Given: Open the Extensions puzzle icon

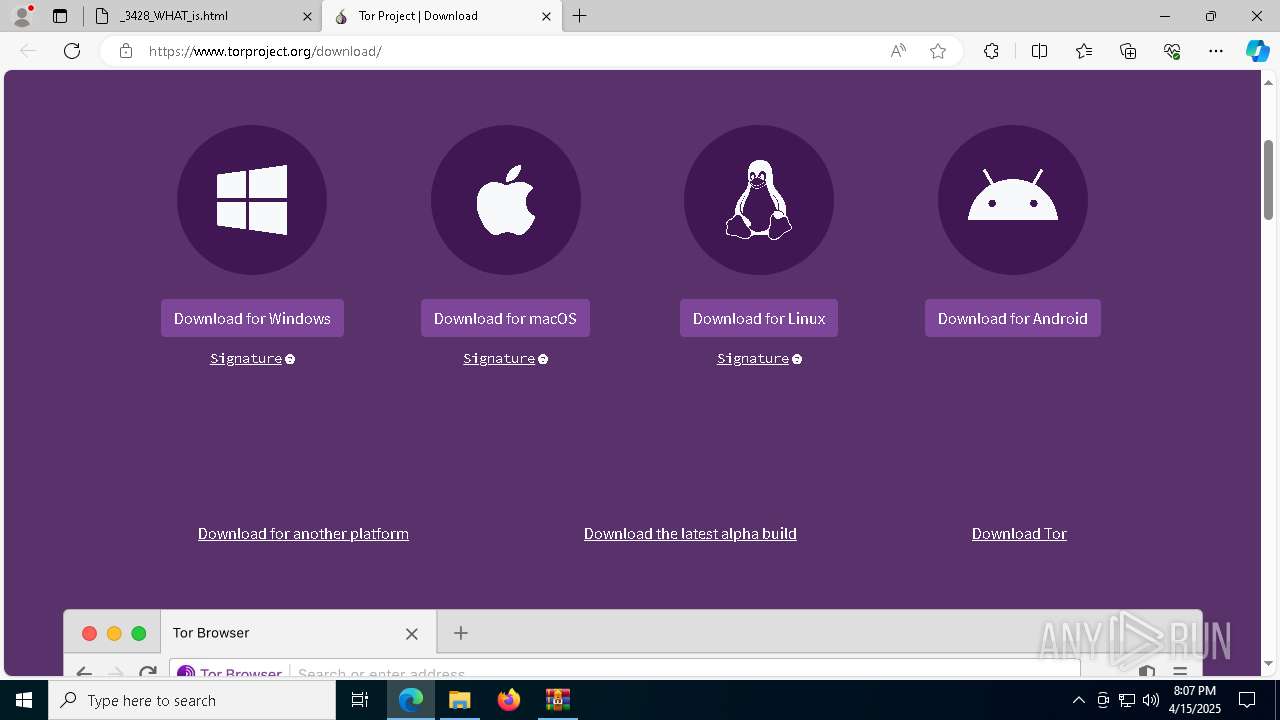Looking at the screenshot, I should point(991,51).
